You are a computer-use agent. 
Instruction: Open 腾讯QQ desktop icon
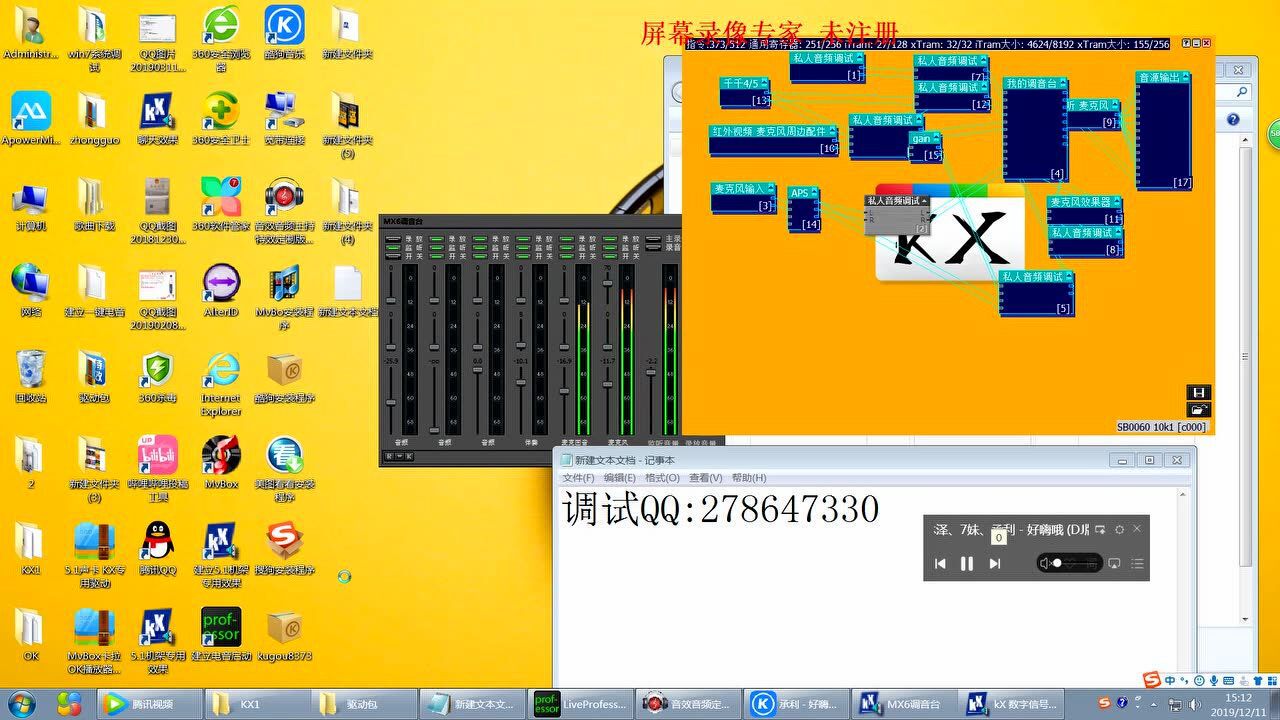coord(157,548)
